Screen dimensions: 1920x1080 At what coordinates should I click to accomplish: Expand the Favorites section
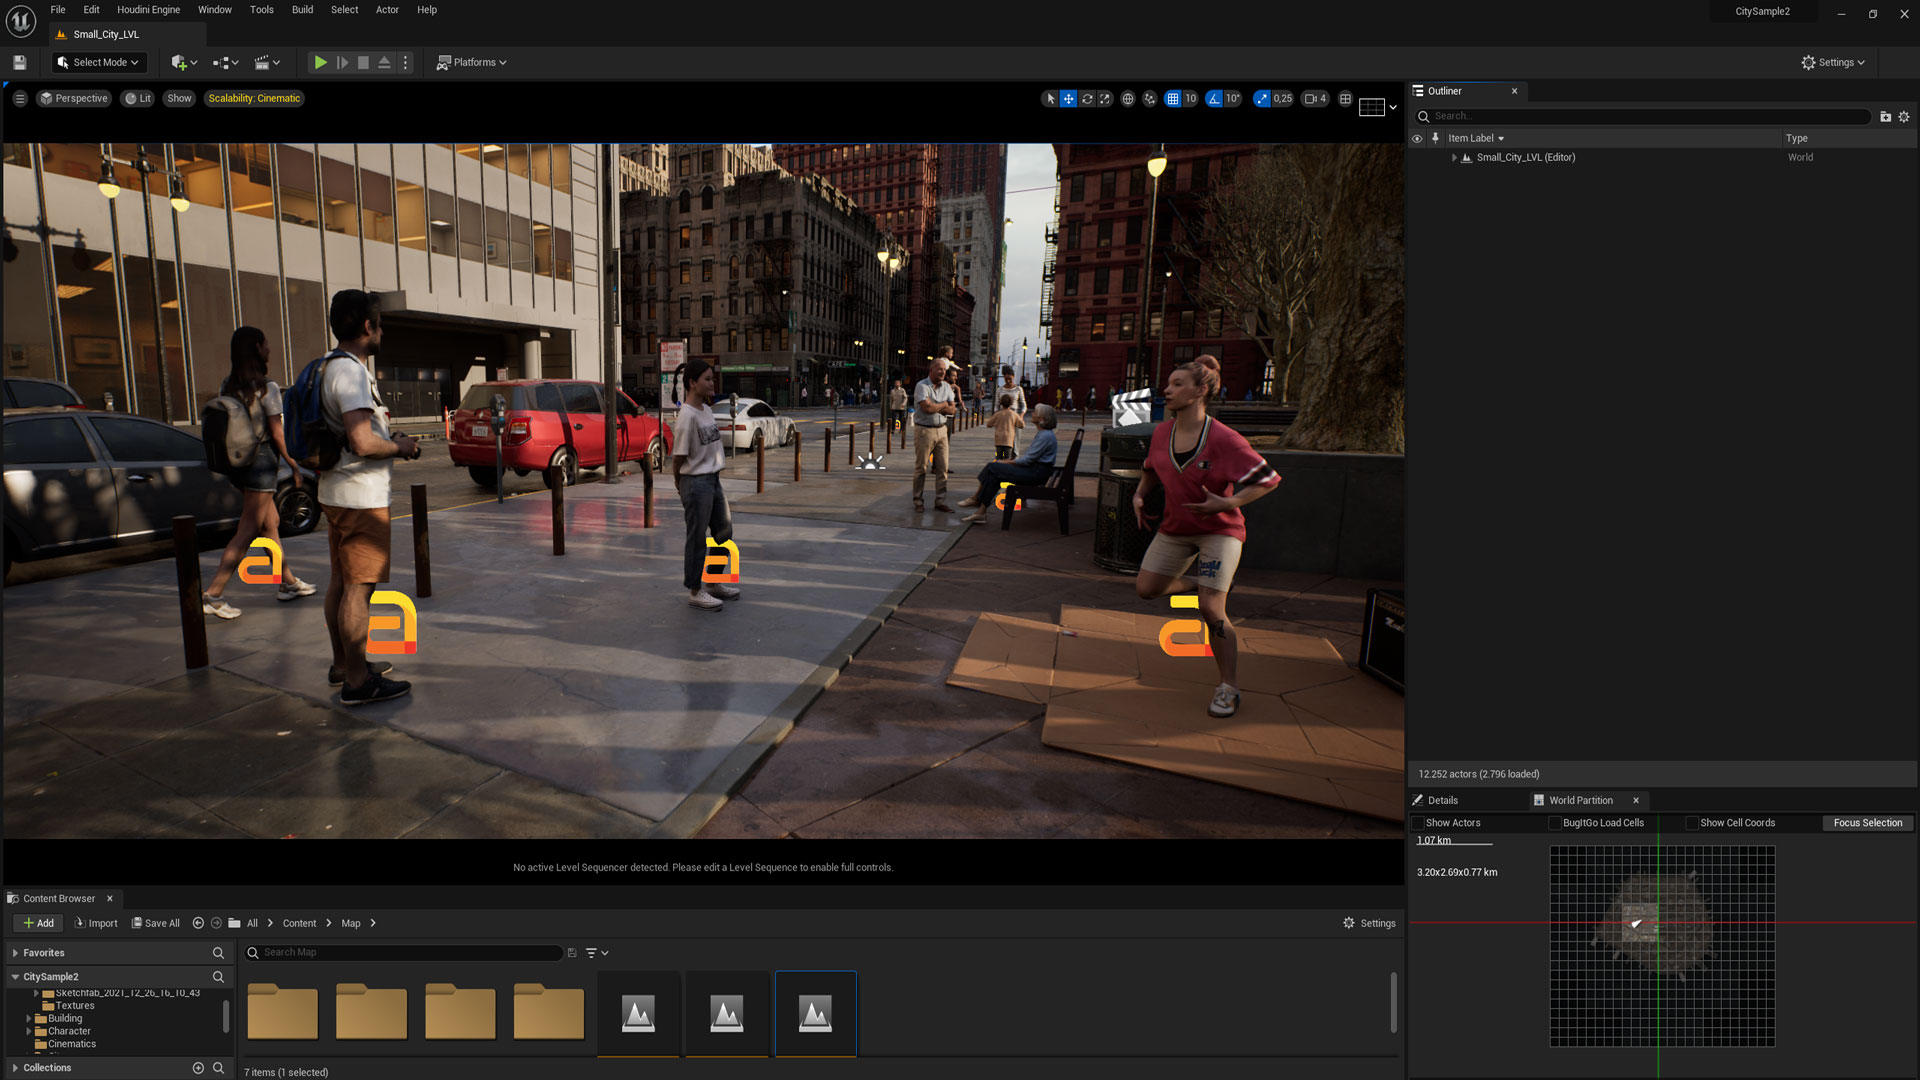click(x=15, y=953)
